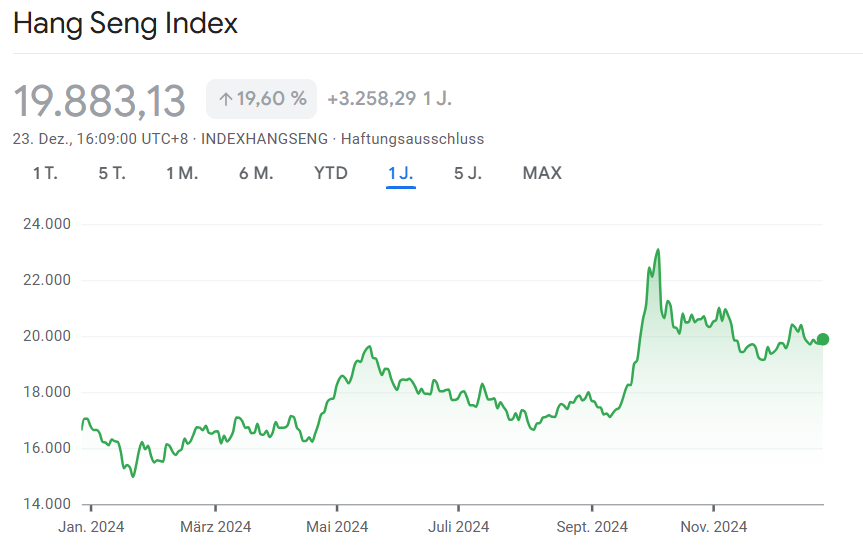The width and height of the screenshot is (863, 545).
Task: Click the green current-value dot on chart
Action: pos(823,339)
